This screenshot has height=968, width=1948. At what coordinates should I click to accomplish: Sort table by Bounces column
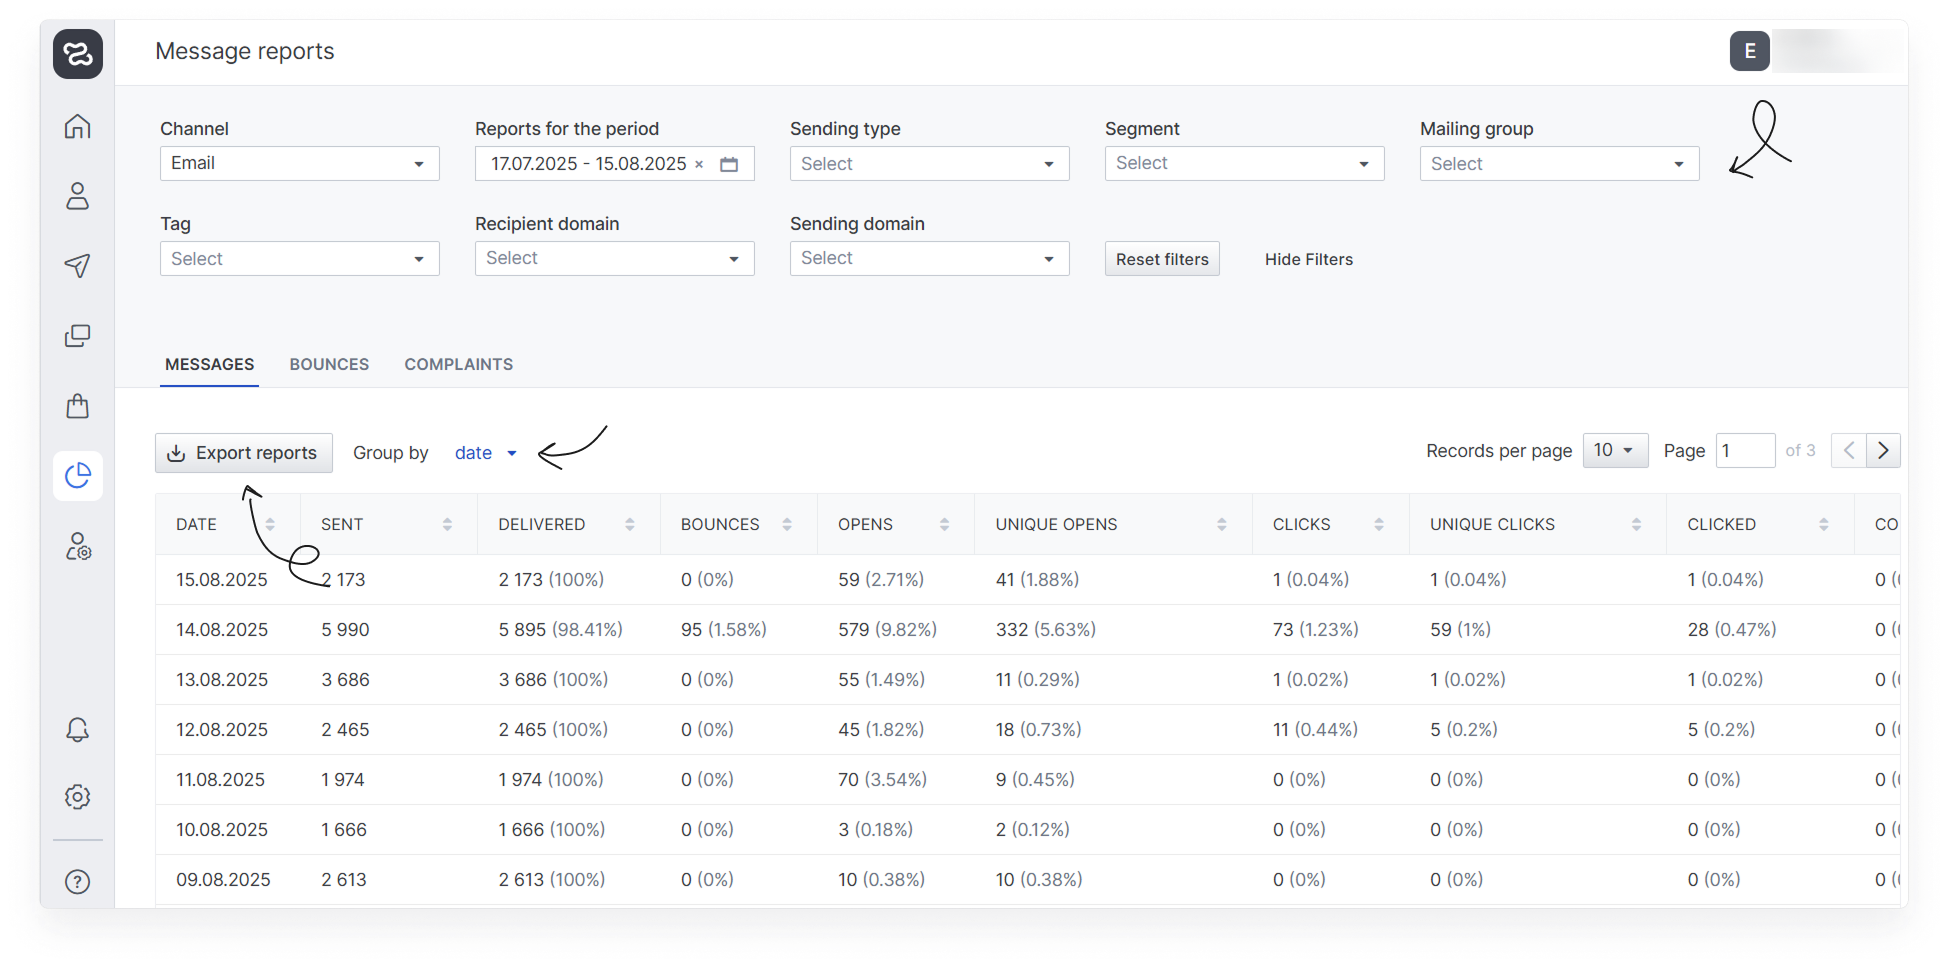pyautogui.click(x=787, y=524)
